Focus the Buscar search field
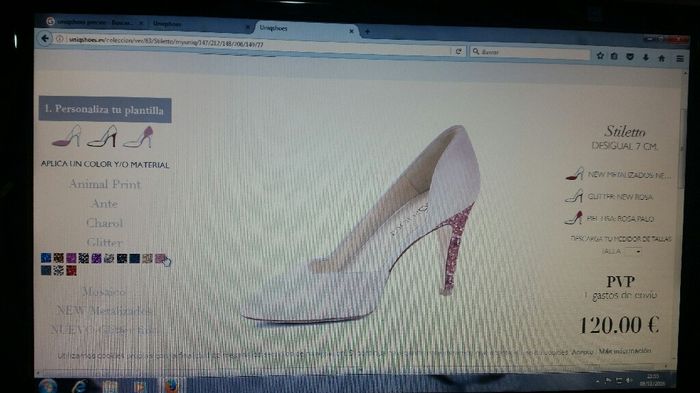Viewport: 700px width, 393px height. [x=530, y=53]
